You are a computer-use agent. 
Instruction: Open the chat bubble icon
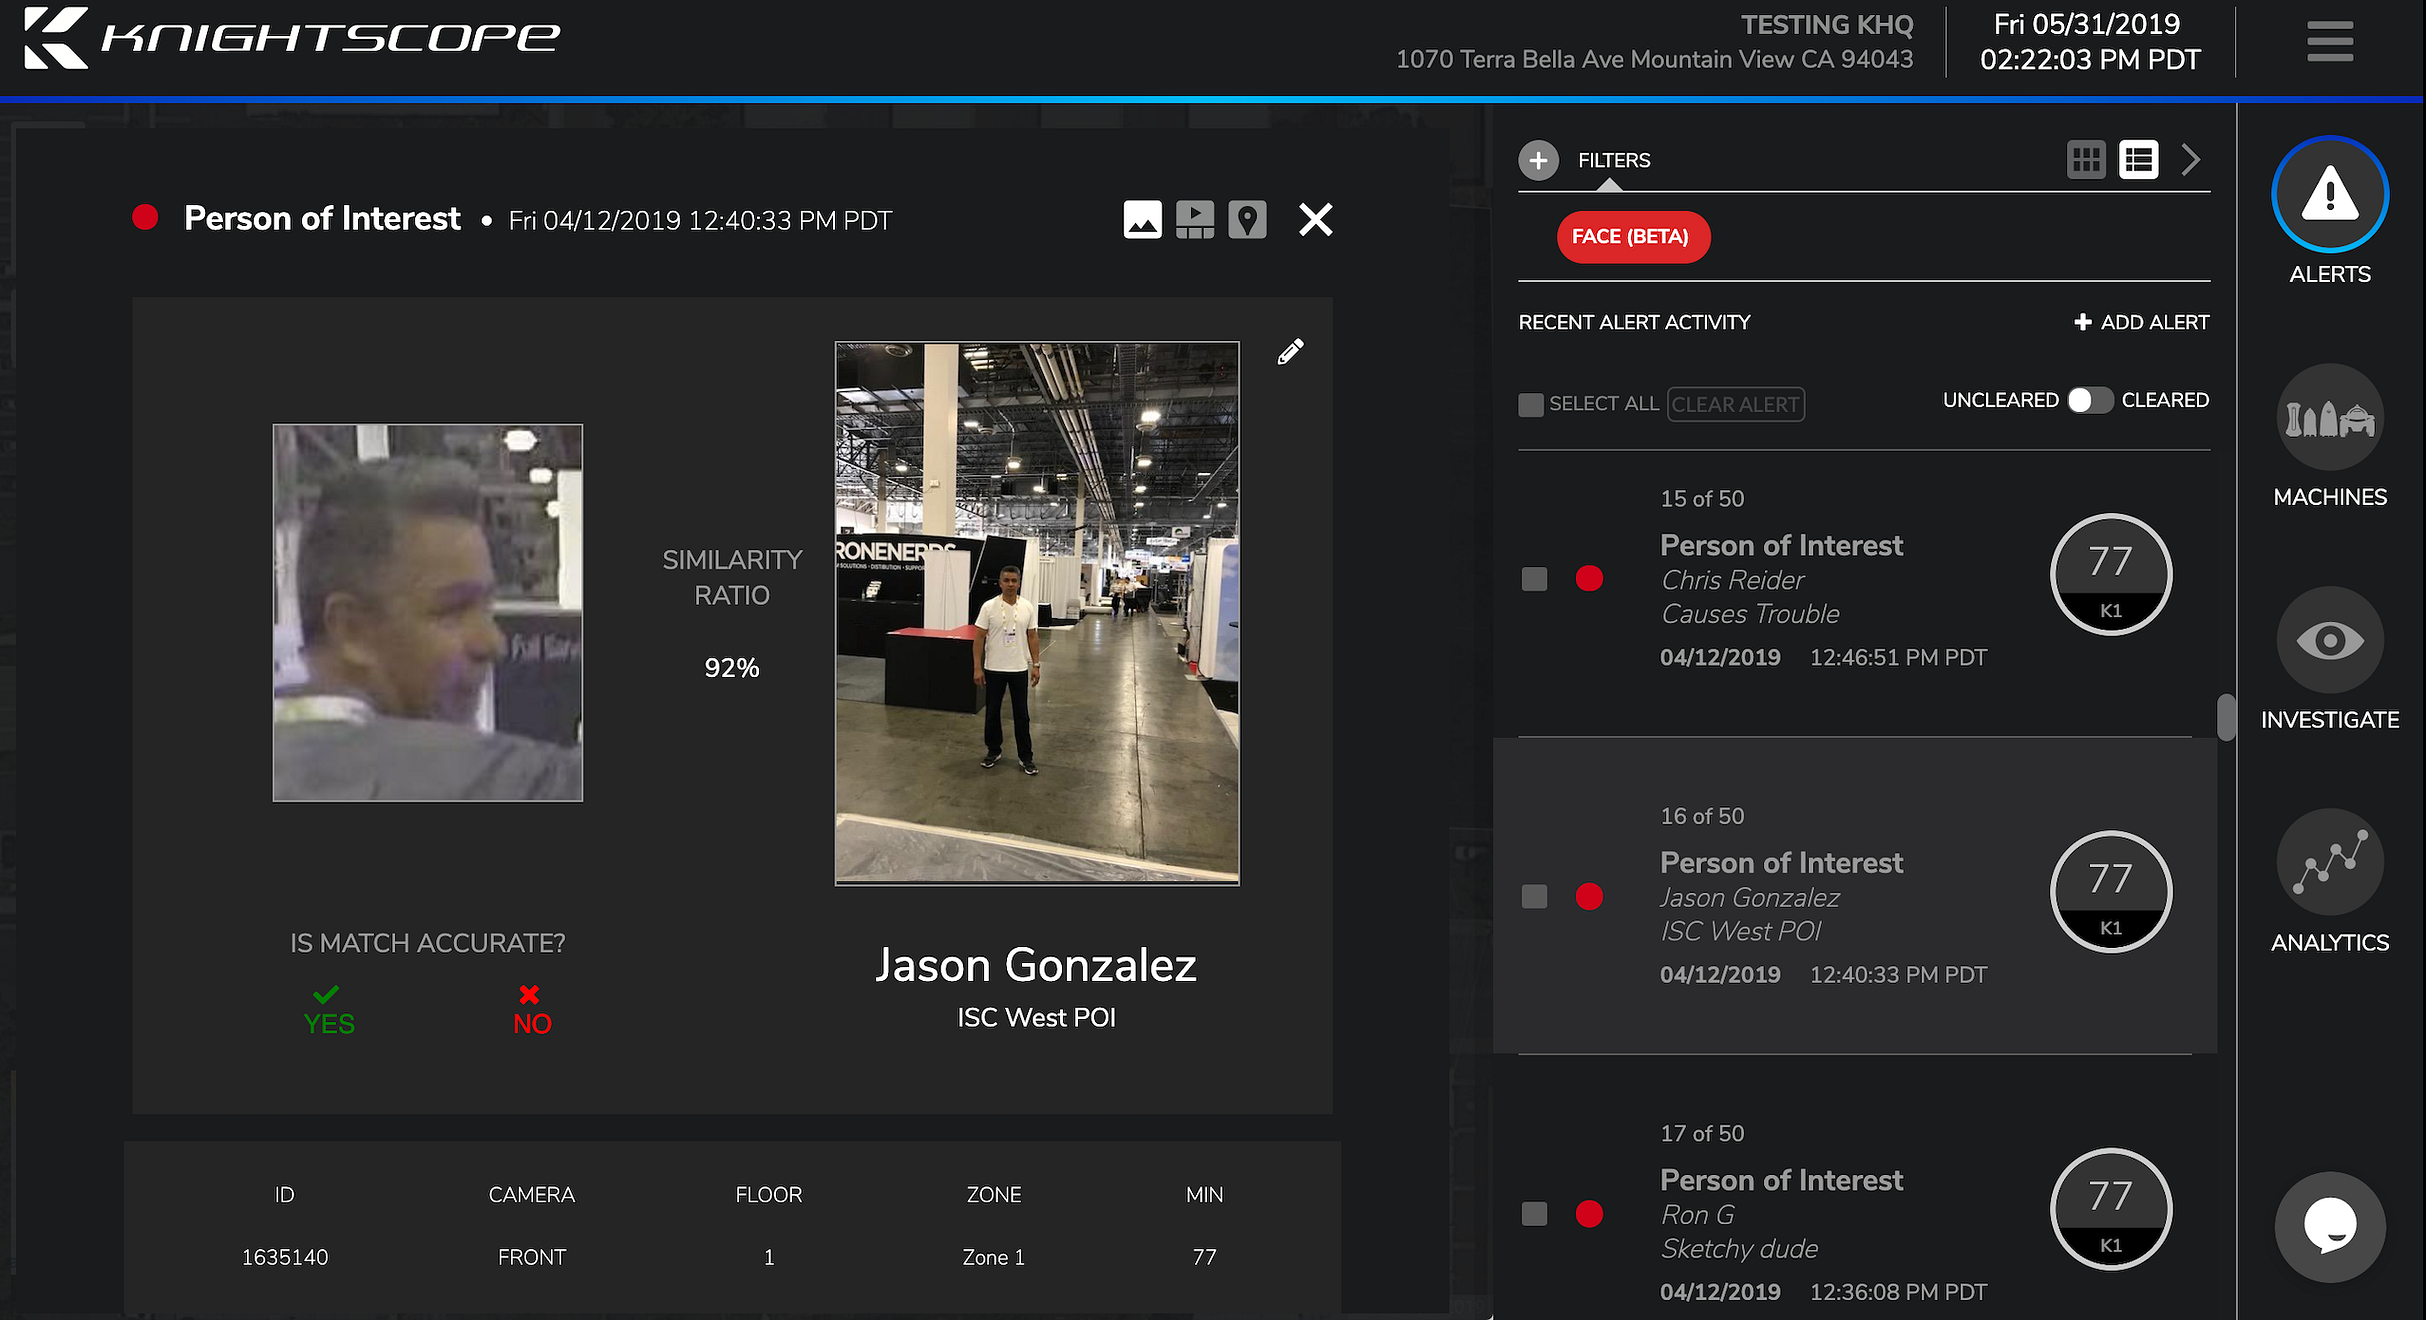[2329, 1226]
